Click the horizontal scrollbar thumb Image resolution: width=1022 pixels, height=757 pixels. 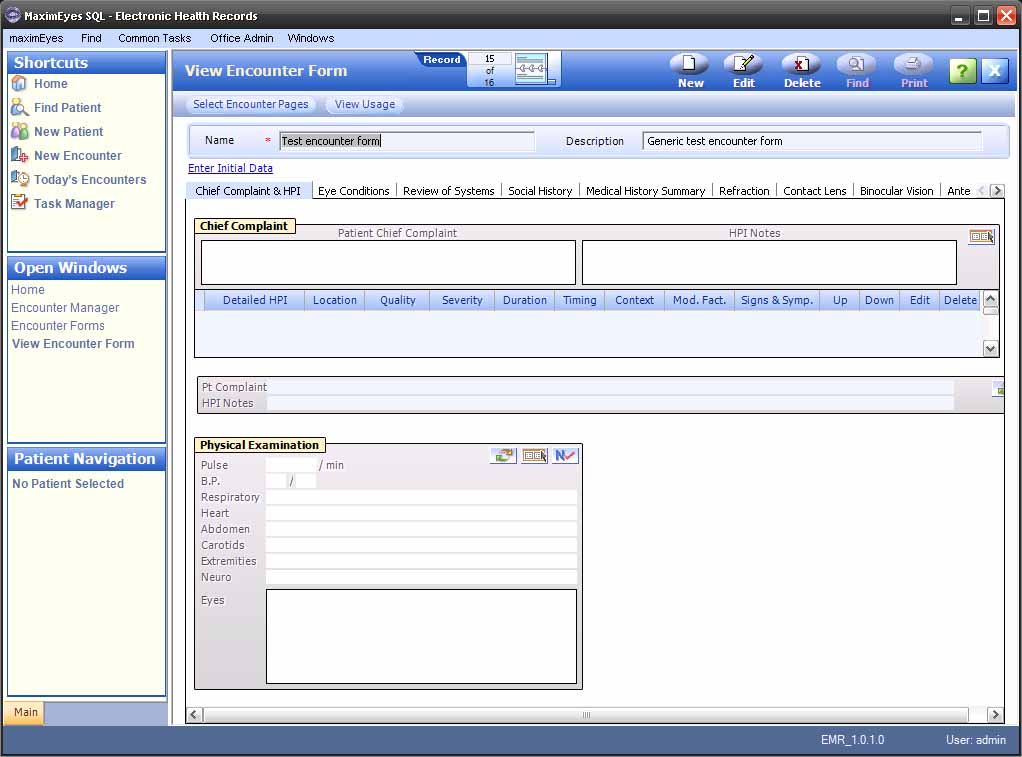pos(586,715)
